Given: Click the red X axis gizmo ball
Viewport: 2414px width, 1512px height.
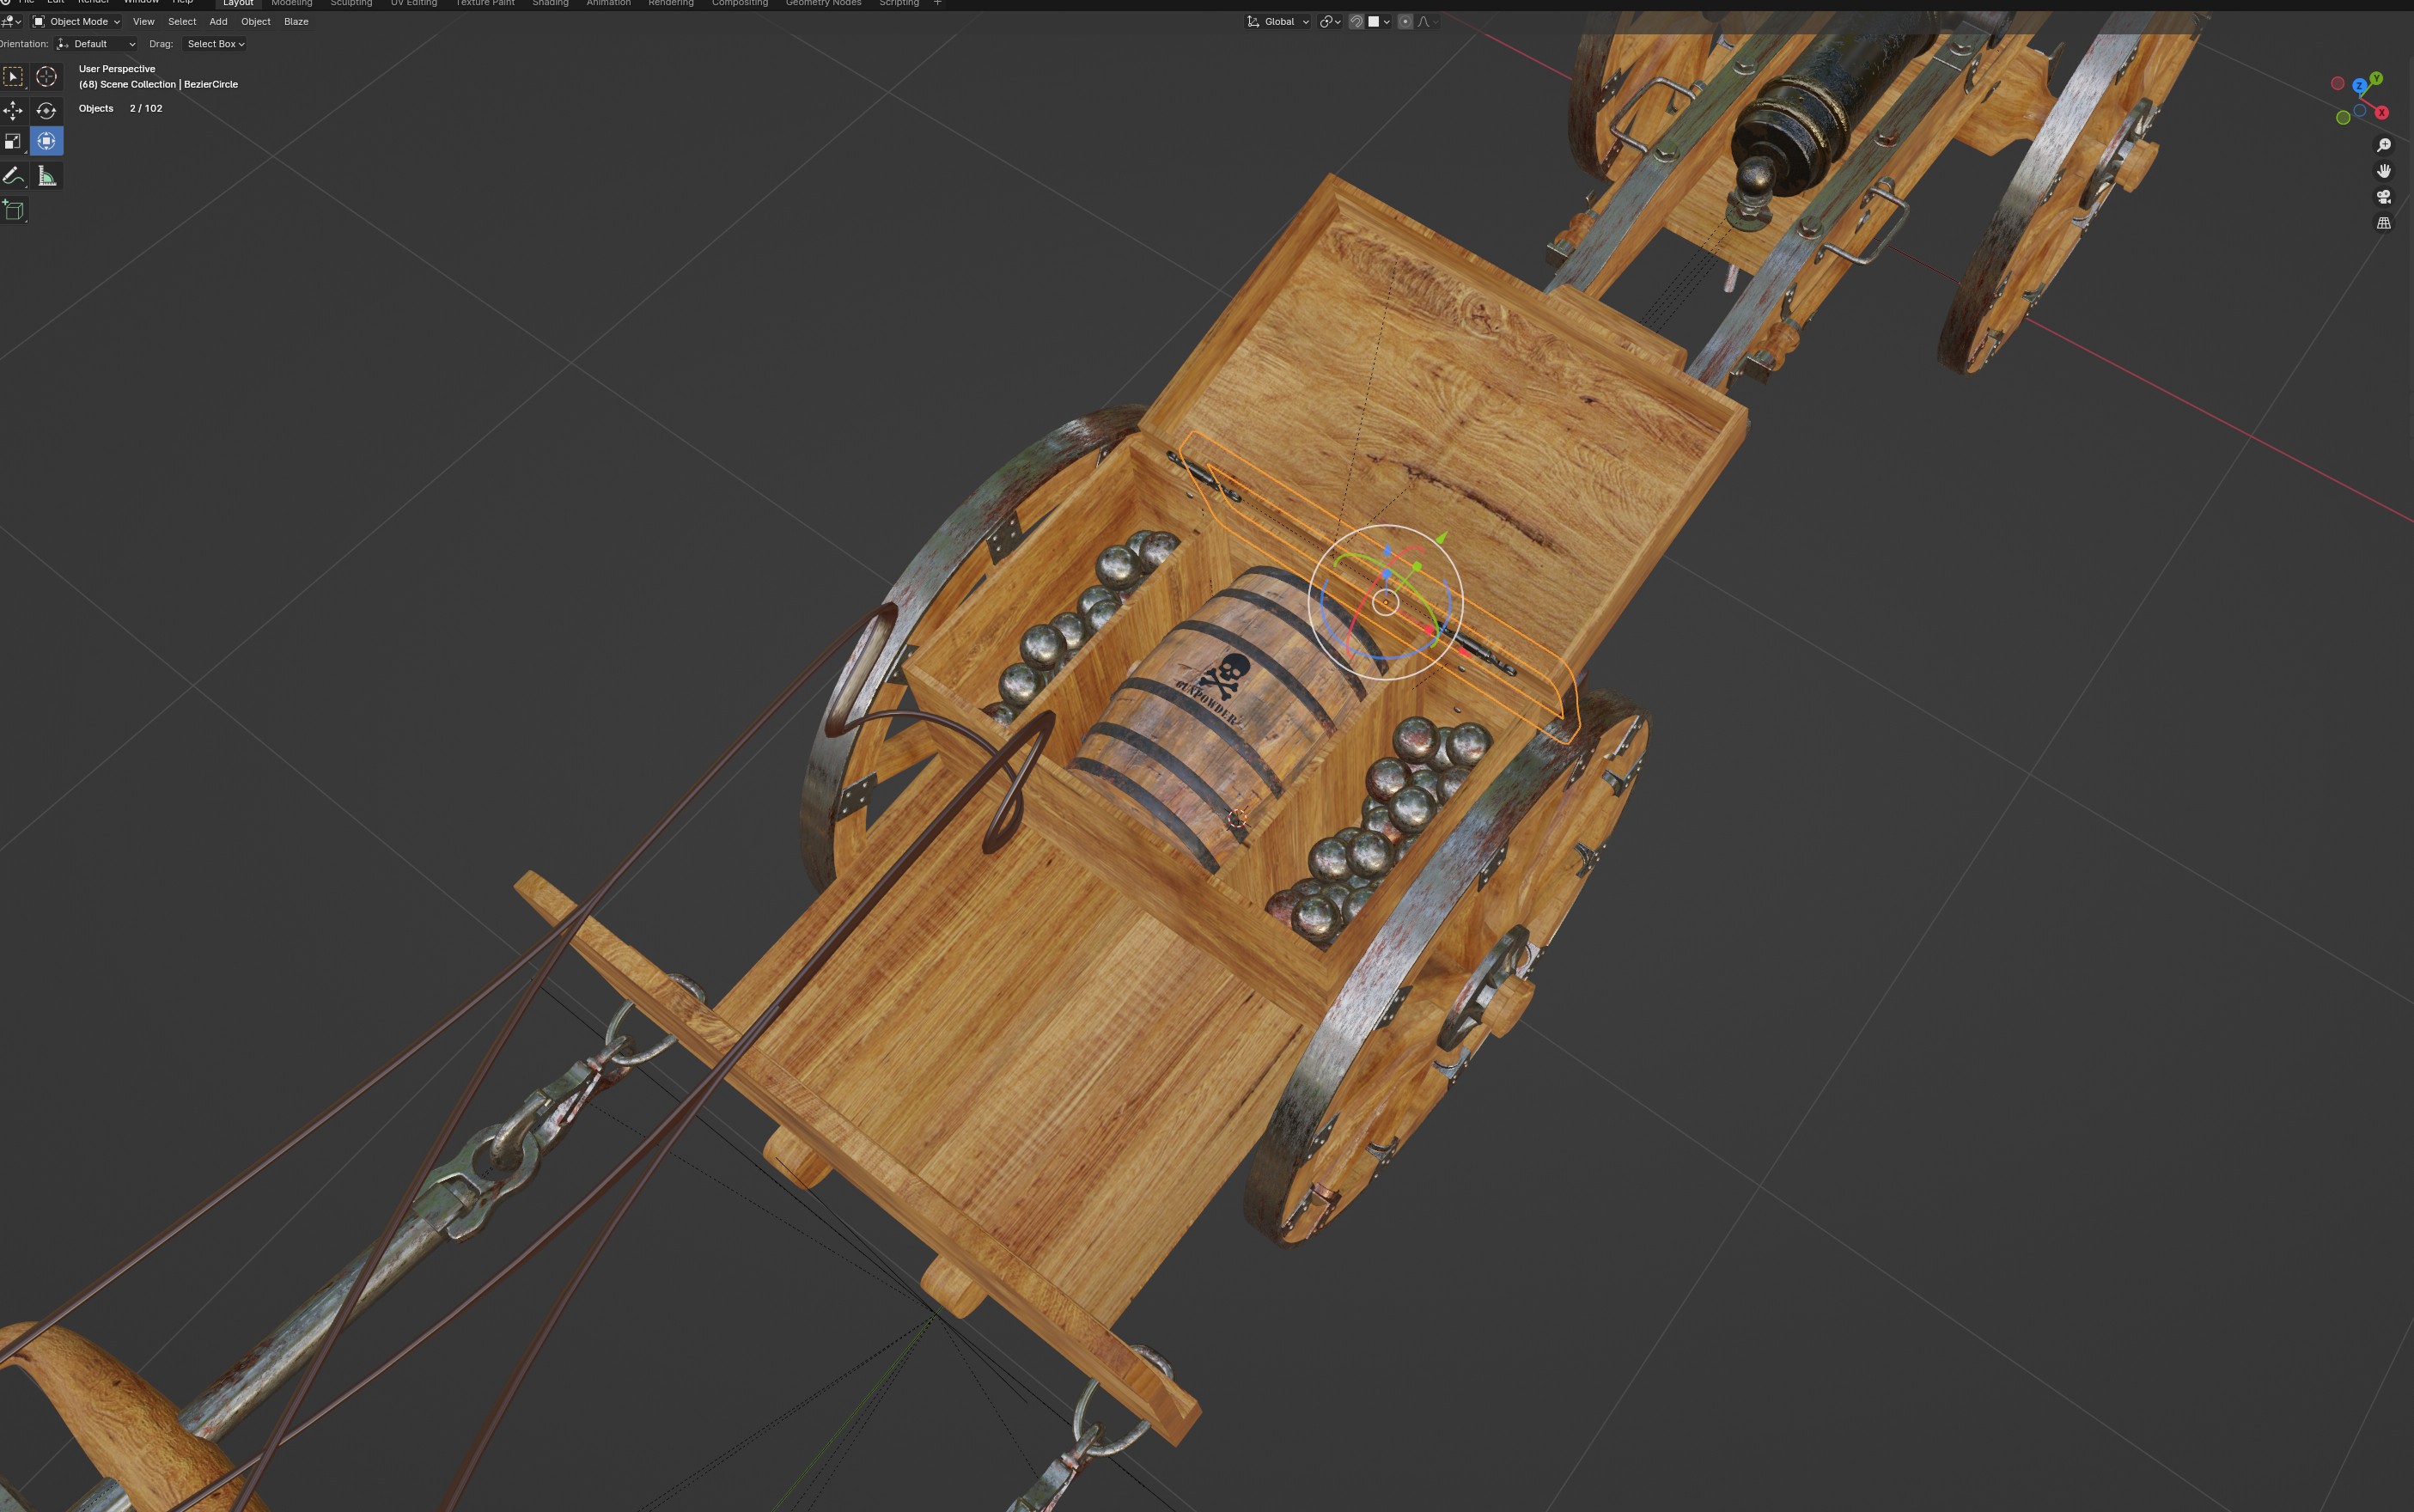Looking at the screenshot, I should pyautogui.click(x=2382, y=113).
